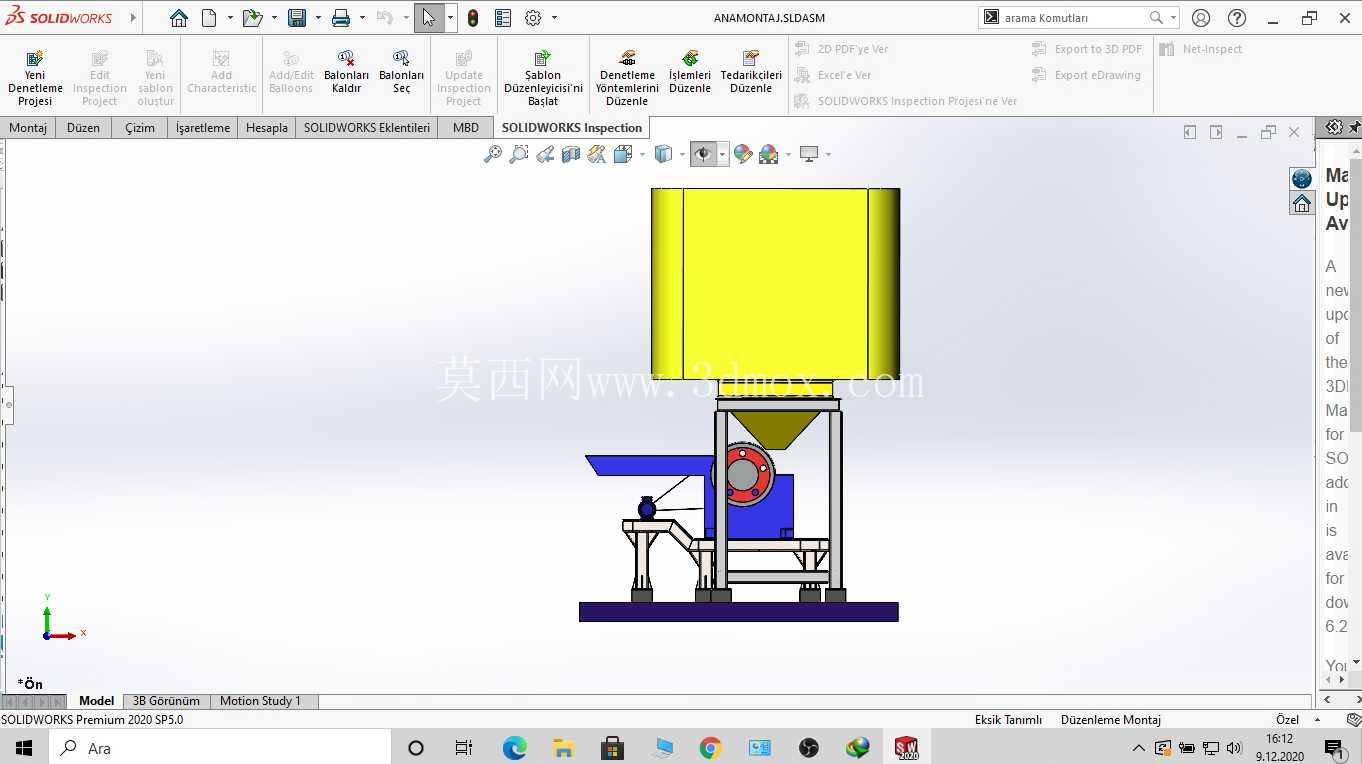Expand the Print dropdown arrow
The image size is (1362, 764).
click(362, 18)
